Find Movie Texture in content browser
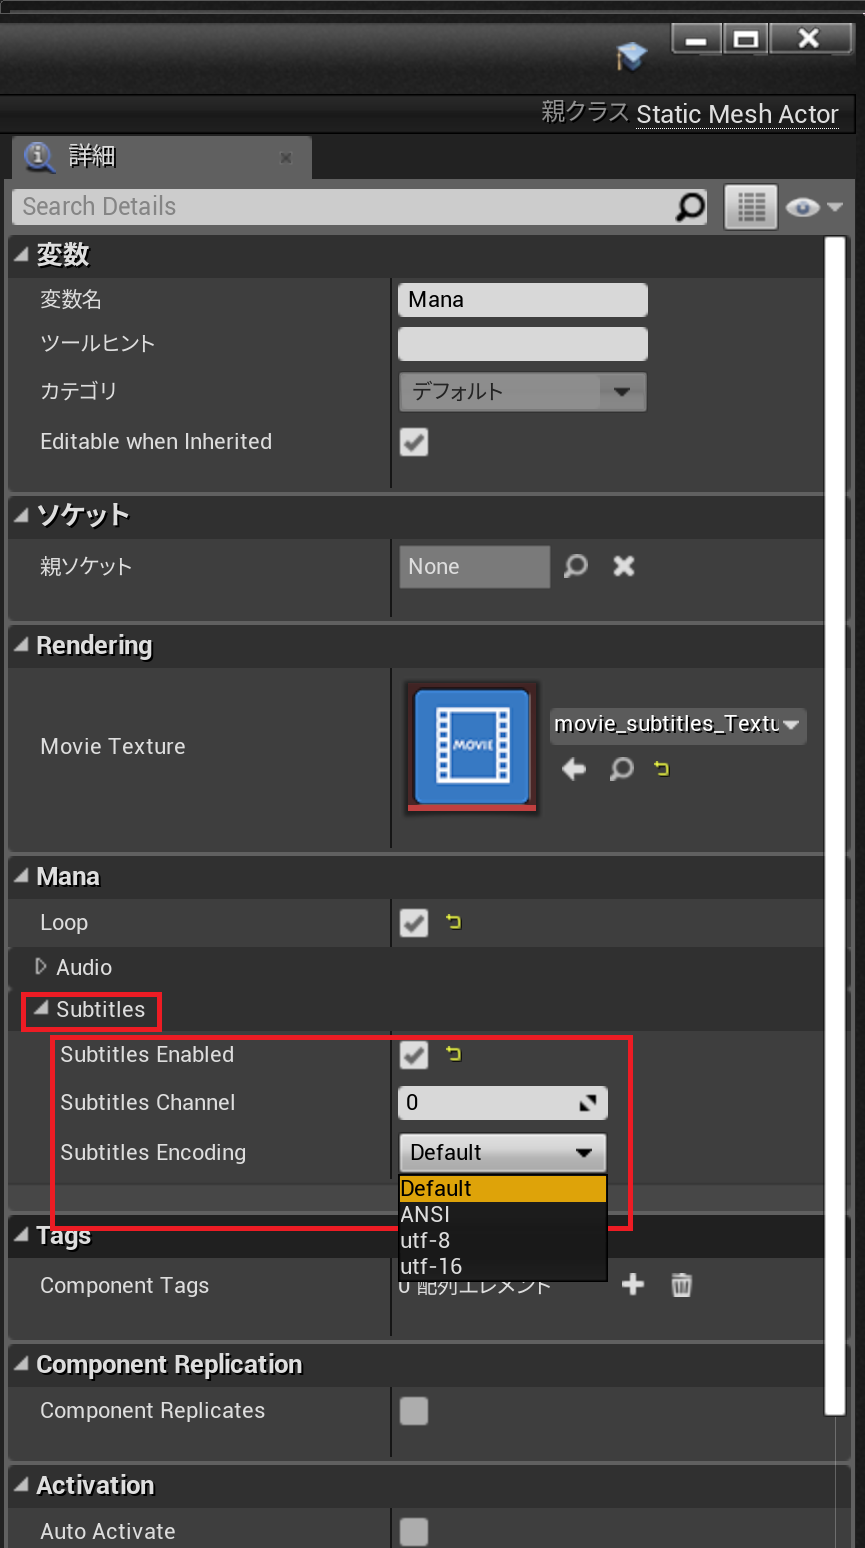Screen dimensions: 865x1548 pos(622,769)
